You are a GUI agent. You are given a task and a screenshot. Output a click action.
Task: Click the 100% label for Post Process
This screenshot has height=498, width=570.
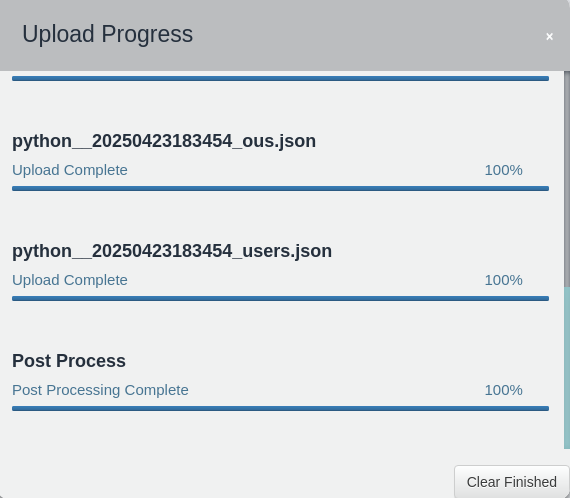[503, 390]
